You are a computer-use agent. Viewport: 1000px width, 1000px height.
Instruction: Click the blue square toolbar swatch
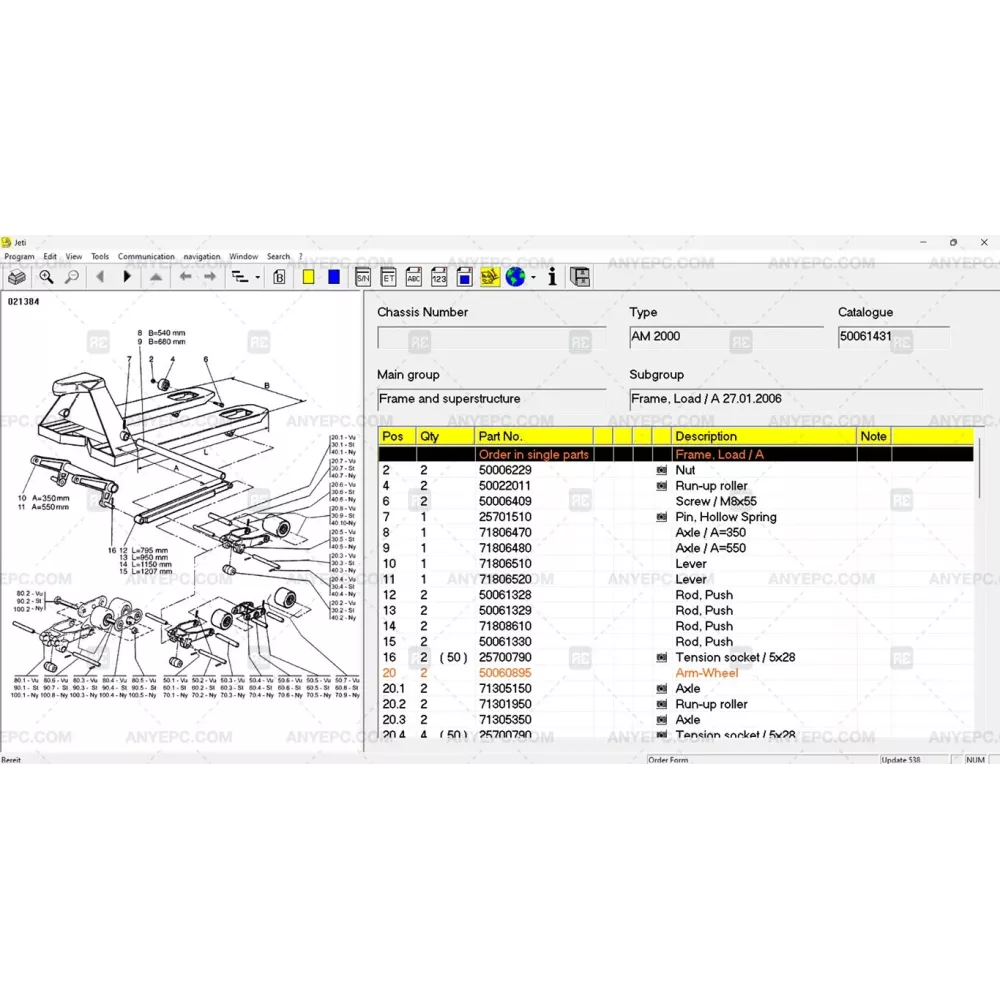point(334,277)
